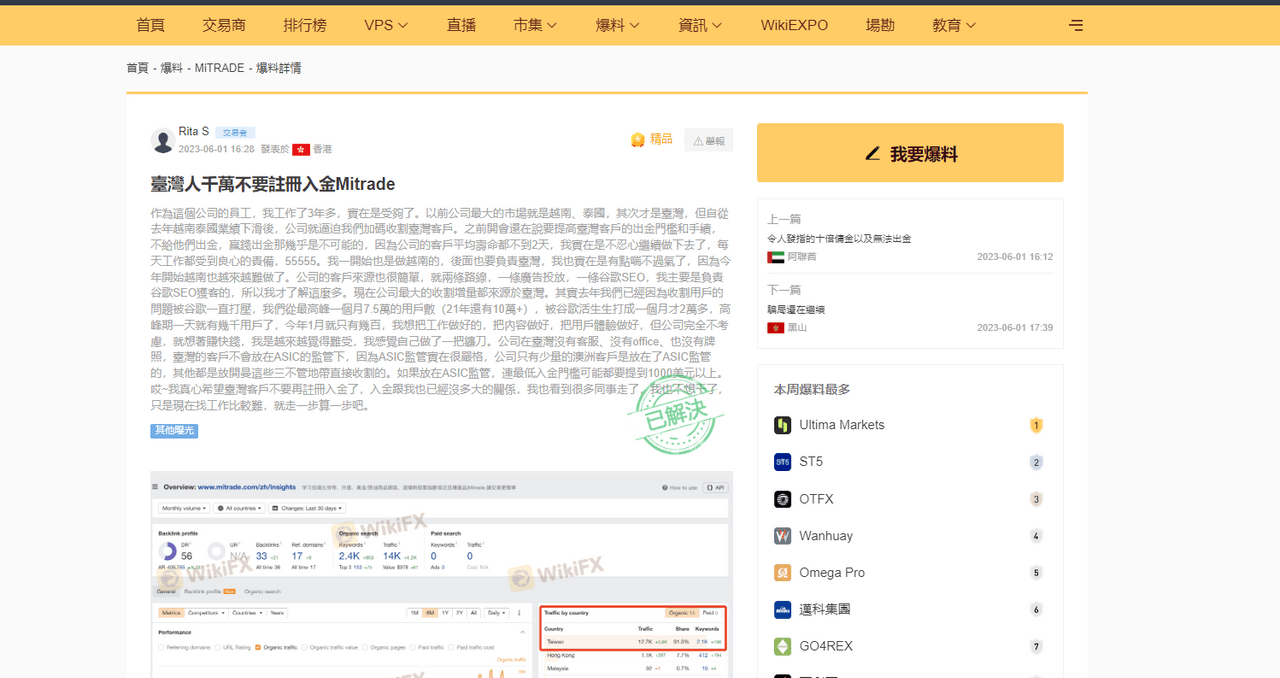Click the 本周爆料最多 heading
Image resolution: width=1280 pixels, height=678 pixels.
tap(812, 389)
